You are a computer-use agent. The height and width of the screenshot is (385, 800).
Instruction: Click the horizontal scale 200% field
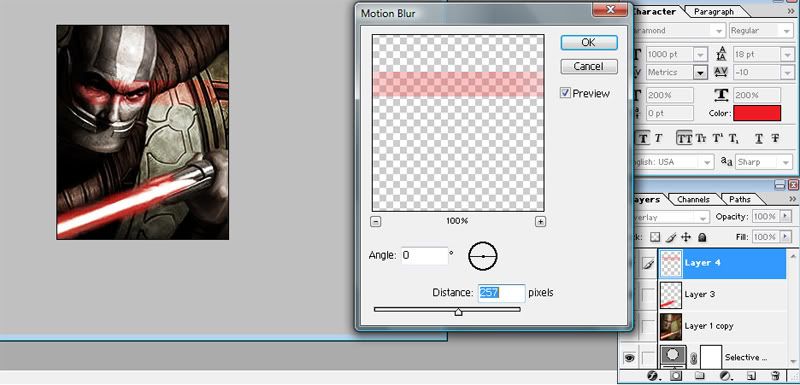tap(756, 95)
